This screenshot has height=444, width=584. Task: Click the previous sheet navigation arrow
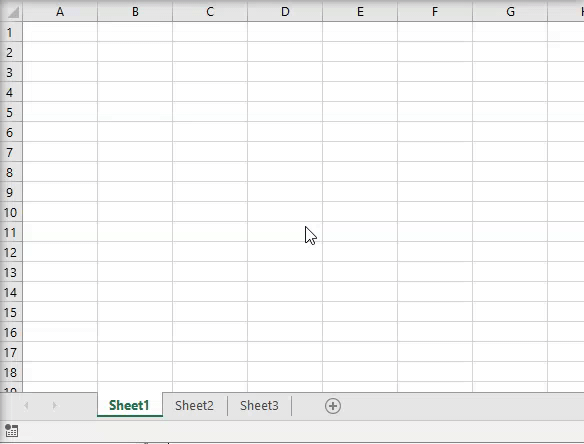point(26,405)
